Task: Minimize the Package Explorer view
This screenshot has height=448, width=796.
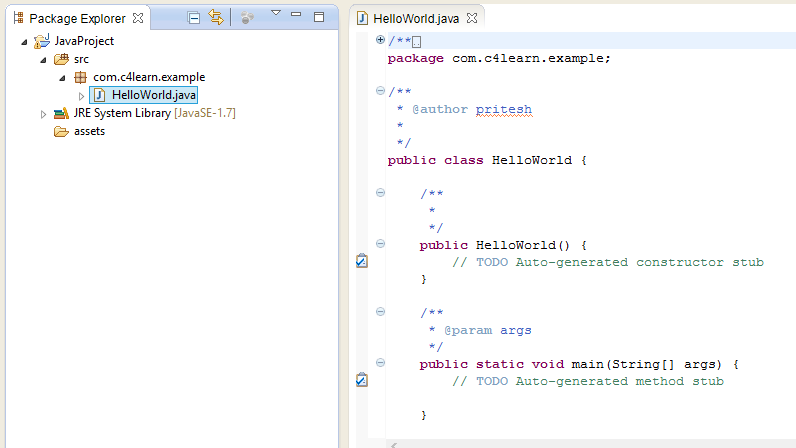Action: pos(296,15)
